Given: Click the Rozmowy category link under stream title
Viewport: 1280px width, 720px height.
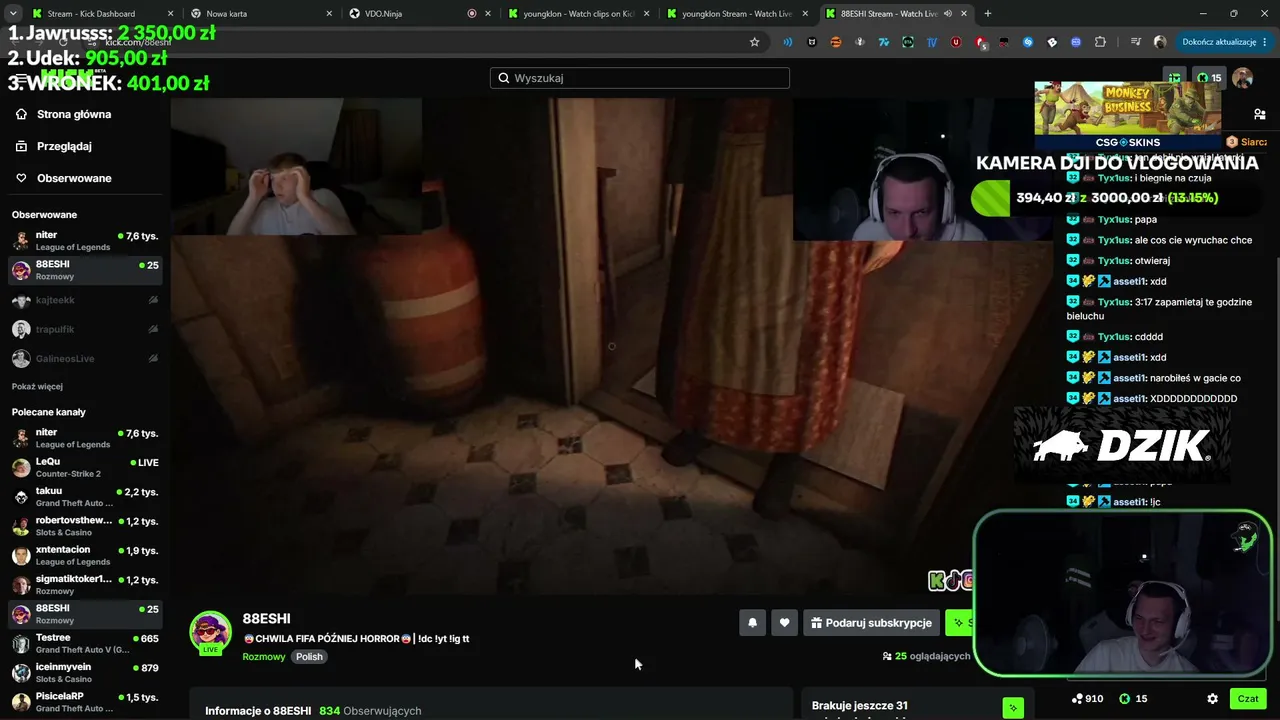Looking at the screenshot, I should click(264, 657).
